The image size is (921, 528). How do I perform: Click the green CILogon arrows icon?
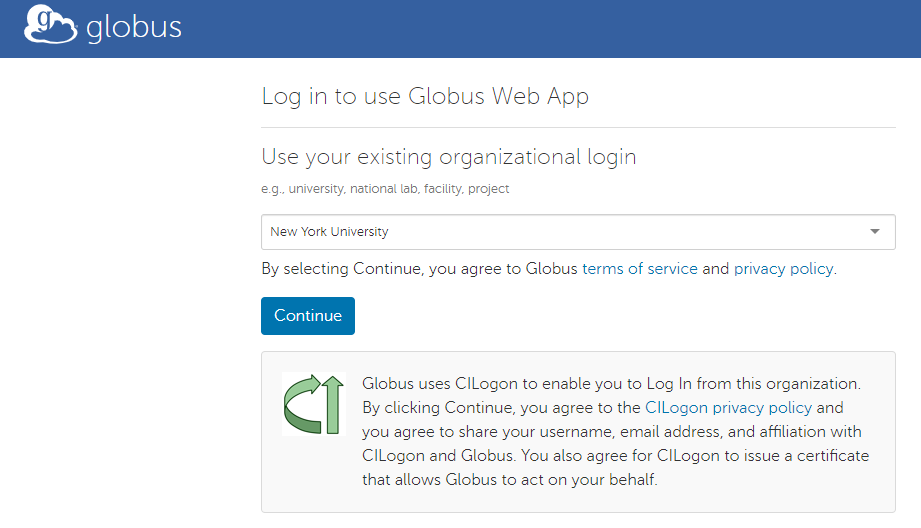pos(313,404)
